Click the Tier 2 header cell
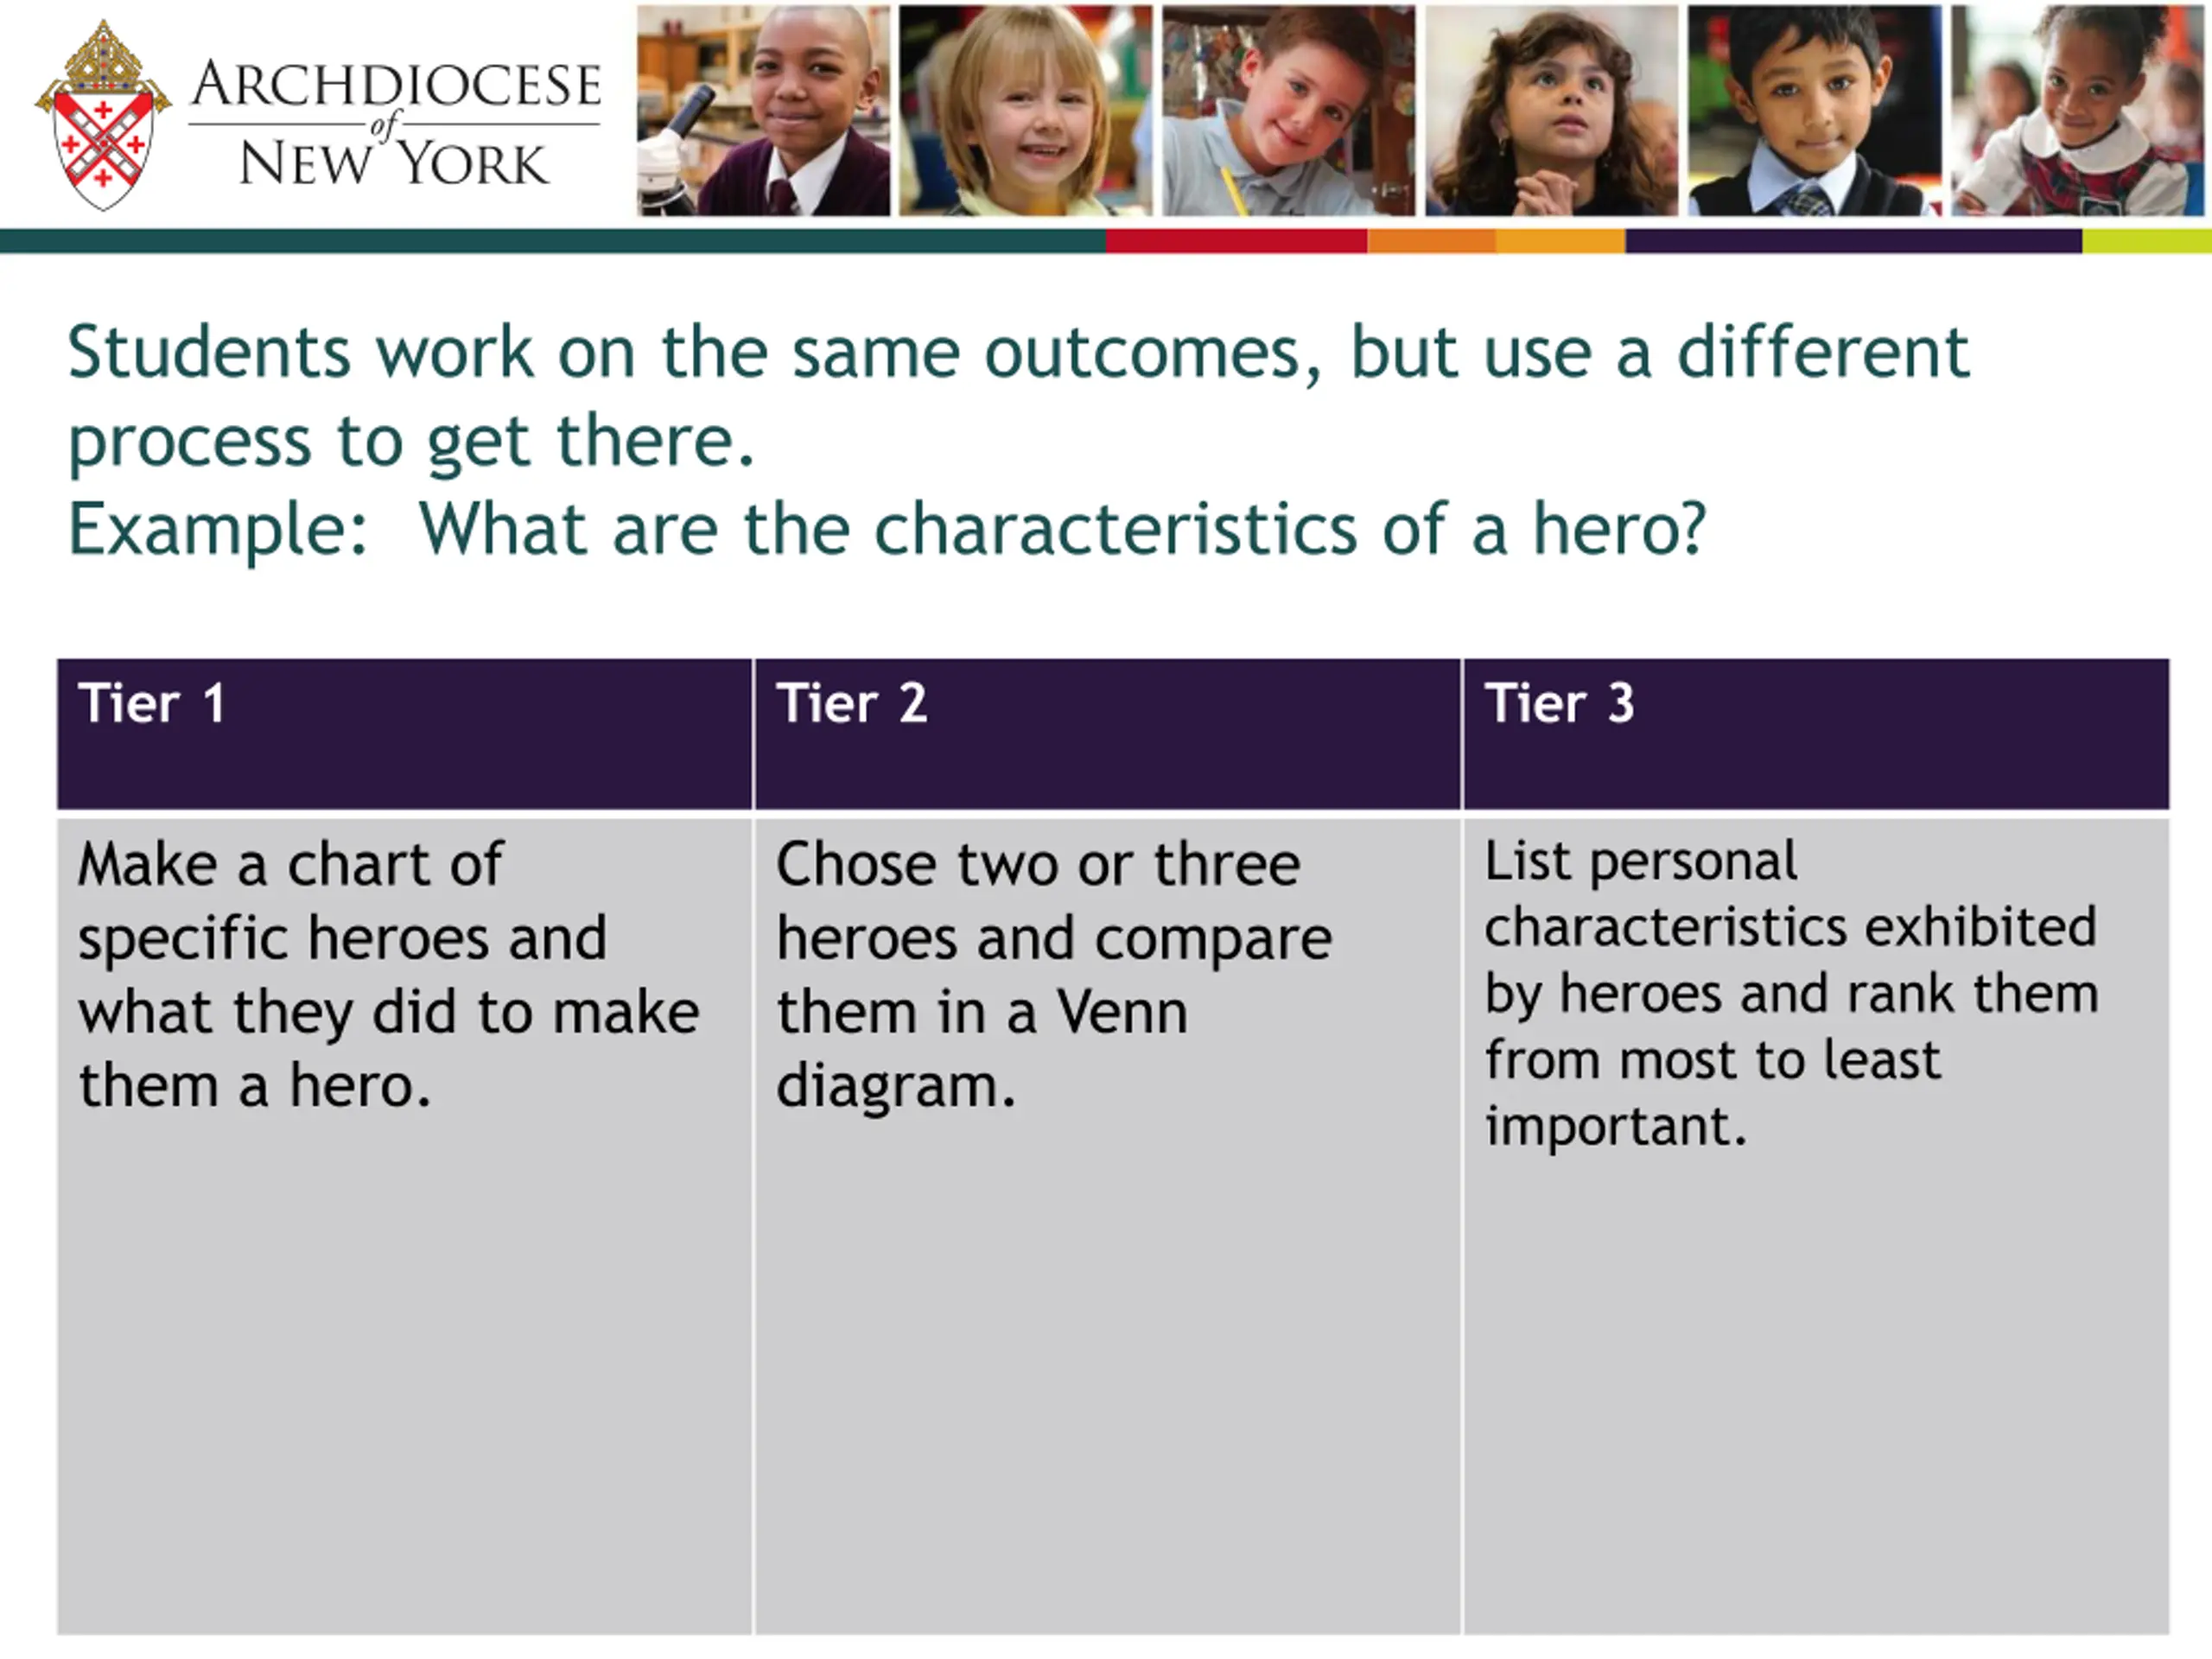The height and width of the screenshot is (1659, 2212). point(1107,734)
